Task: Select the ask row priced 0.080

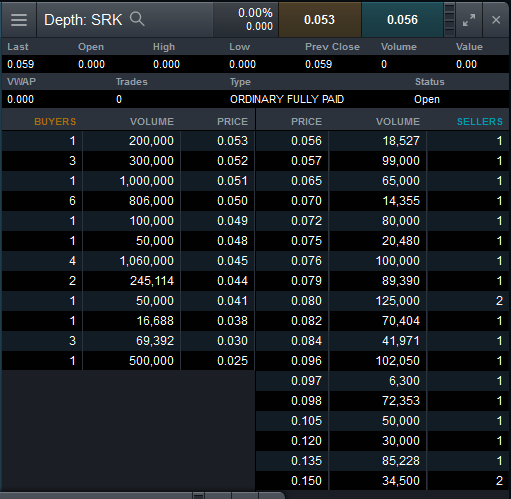Action: coord(382,301)
